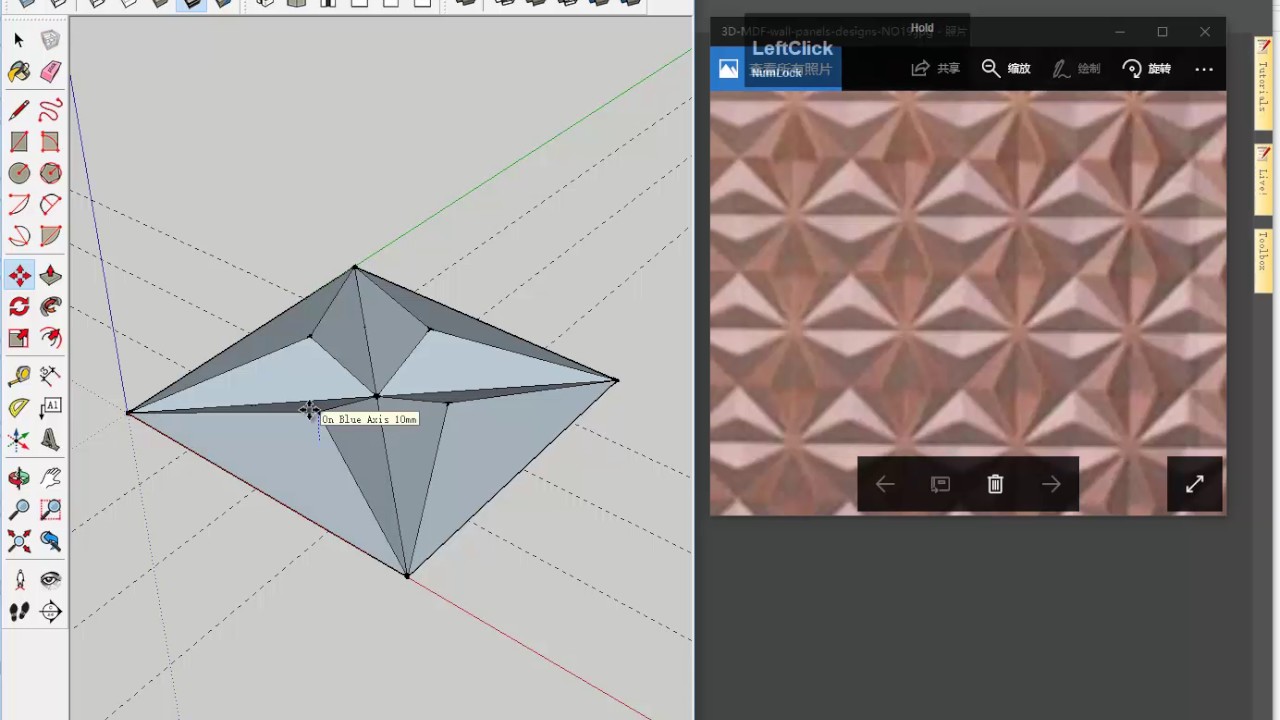
Task: Select the Follow Me tool
Action: [x=51, y=307]
